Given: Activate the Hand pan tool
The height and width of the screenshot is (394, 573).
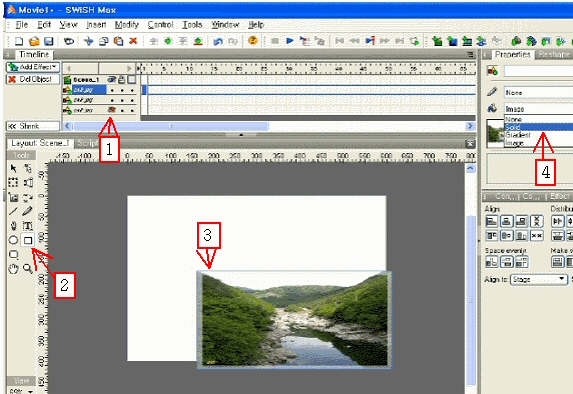Looking at the screenshot, I should tap(13, 269).
